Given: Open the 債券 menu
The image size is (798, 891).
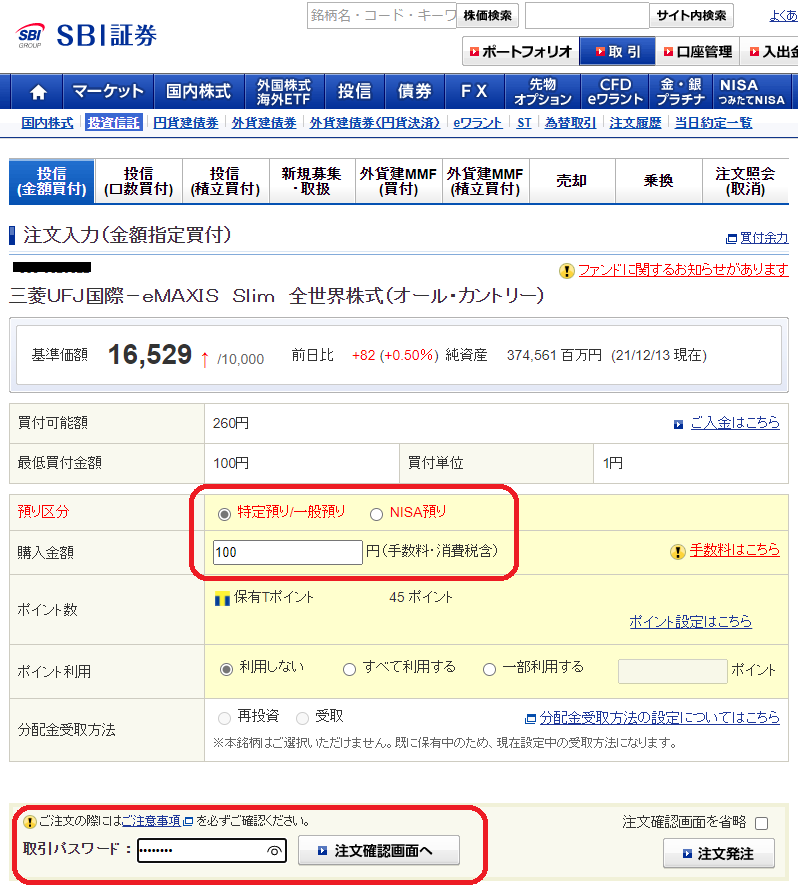Looking at the screenshot, I should pyautogui.click(x=414, y=91).
